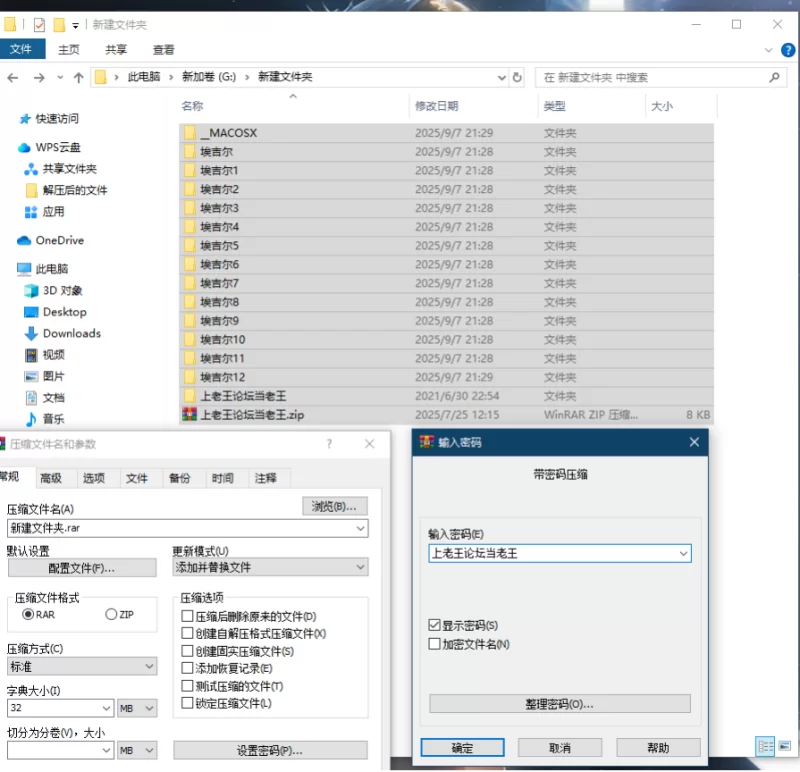The height and width of the screenshot is (772, 800).
Task: Open the 主页 ribbon tab
Action: pyautogui.click(x=69, y=49)
